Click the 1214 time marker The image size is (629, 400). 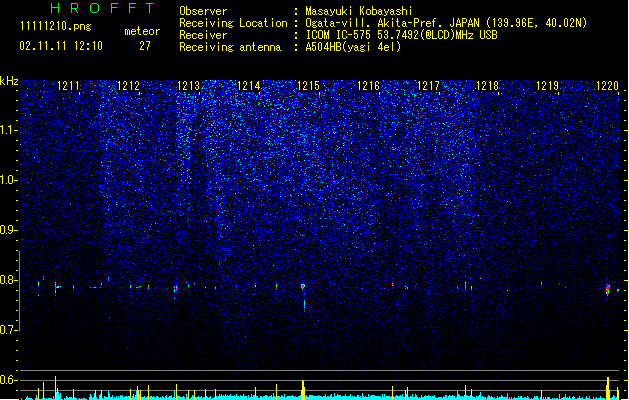[x=249, y=86]
